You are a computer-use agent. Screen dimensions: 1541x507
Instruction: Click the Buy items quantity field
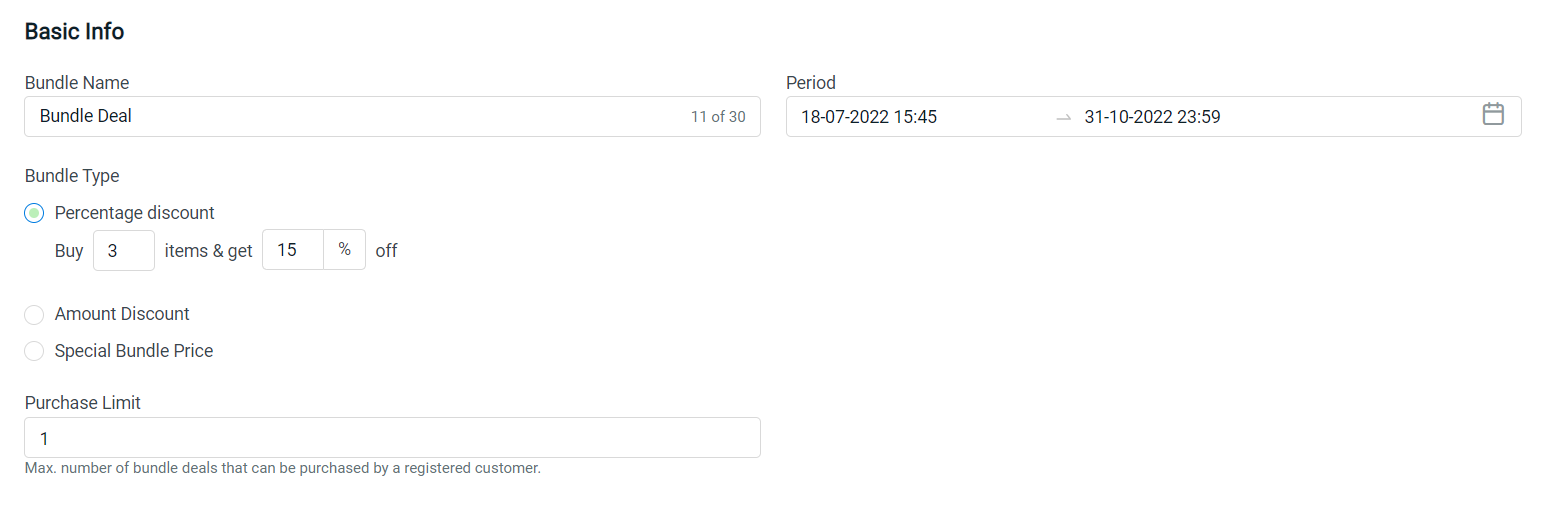tap(123, 250)
